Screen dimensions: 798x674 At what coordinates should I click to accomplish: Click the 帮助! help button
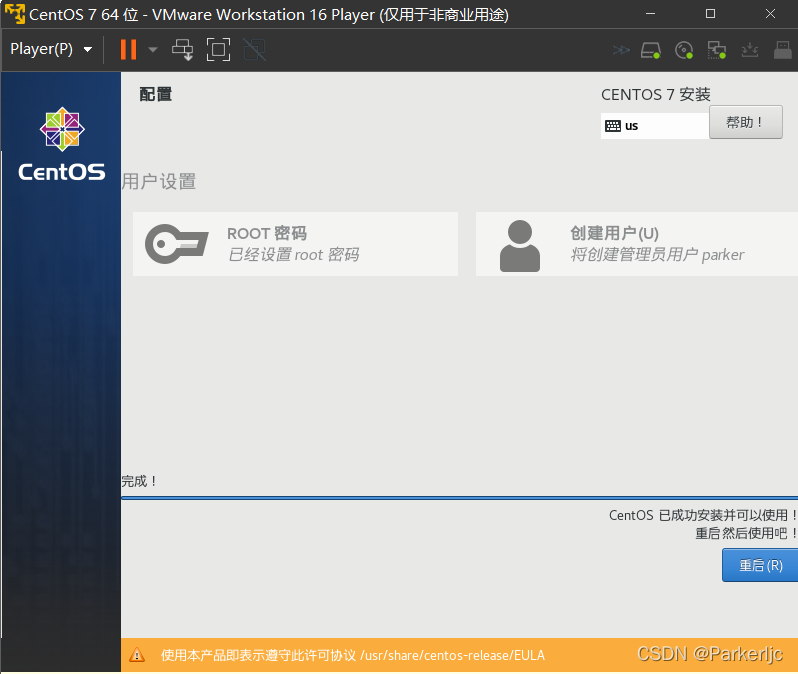click(746, 122)
